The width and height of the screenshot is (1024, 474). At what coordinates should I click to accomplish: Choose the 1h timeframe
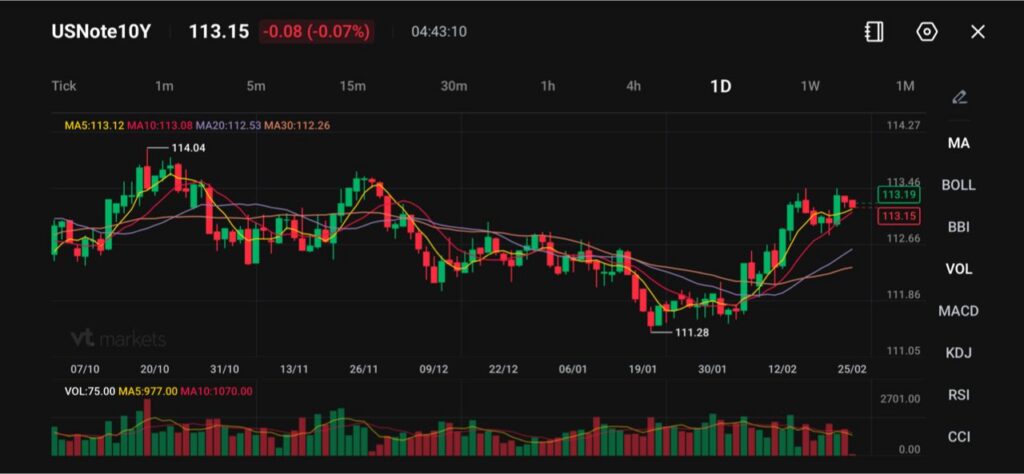pyautogui.click(x=548, y=86)
